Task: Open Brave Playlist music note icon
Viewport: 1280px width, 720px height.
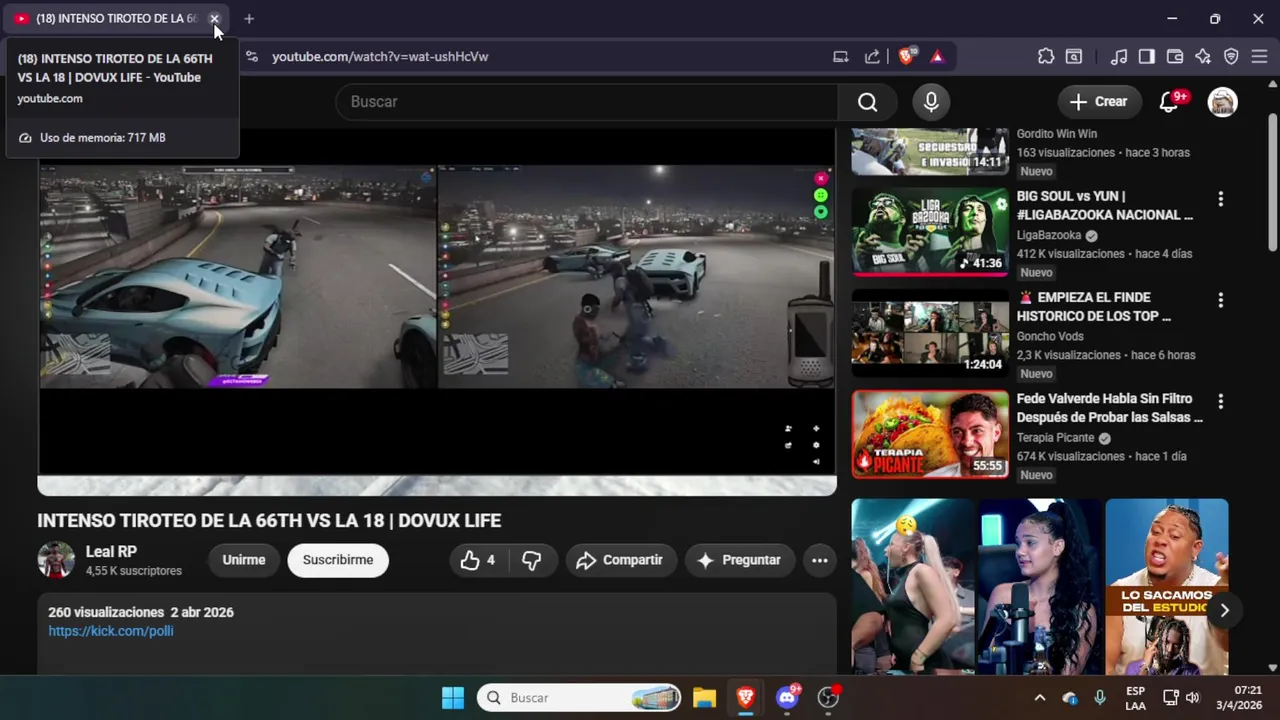Action: pos(1120,57)
